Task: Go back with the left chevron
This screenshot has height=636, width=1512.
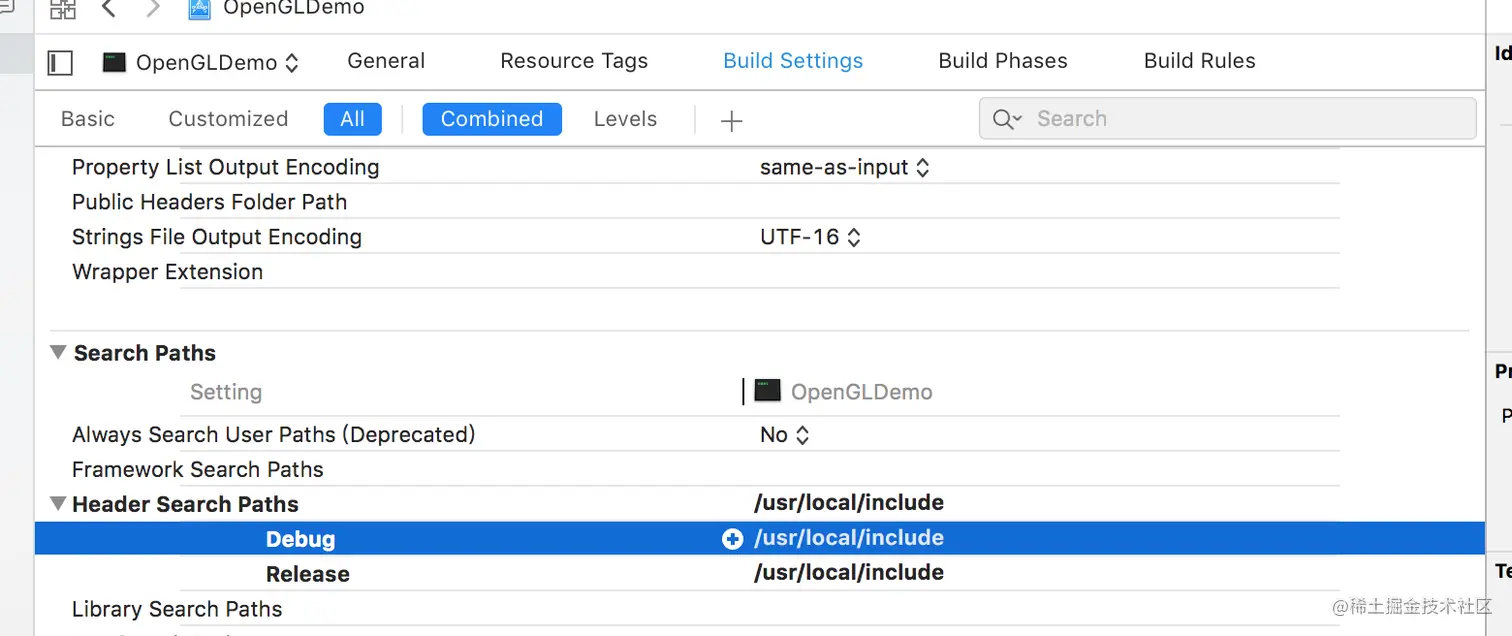Action: [109, 9]
